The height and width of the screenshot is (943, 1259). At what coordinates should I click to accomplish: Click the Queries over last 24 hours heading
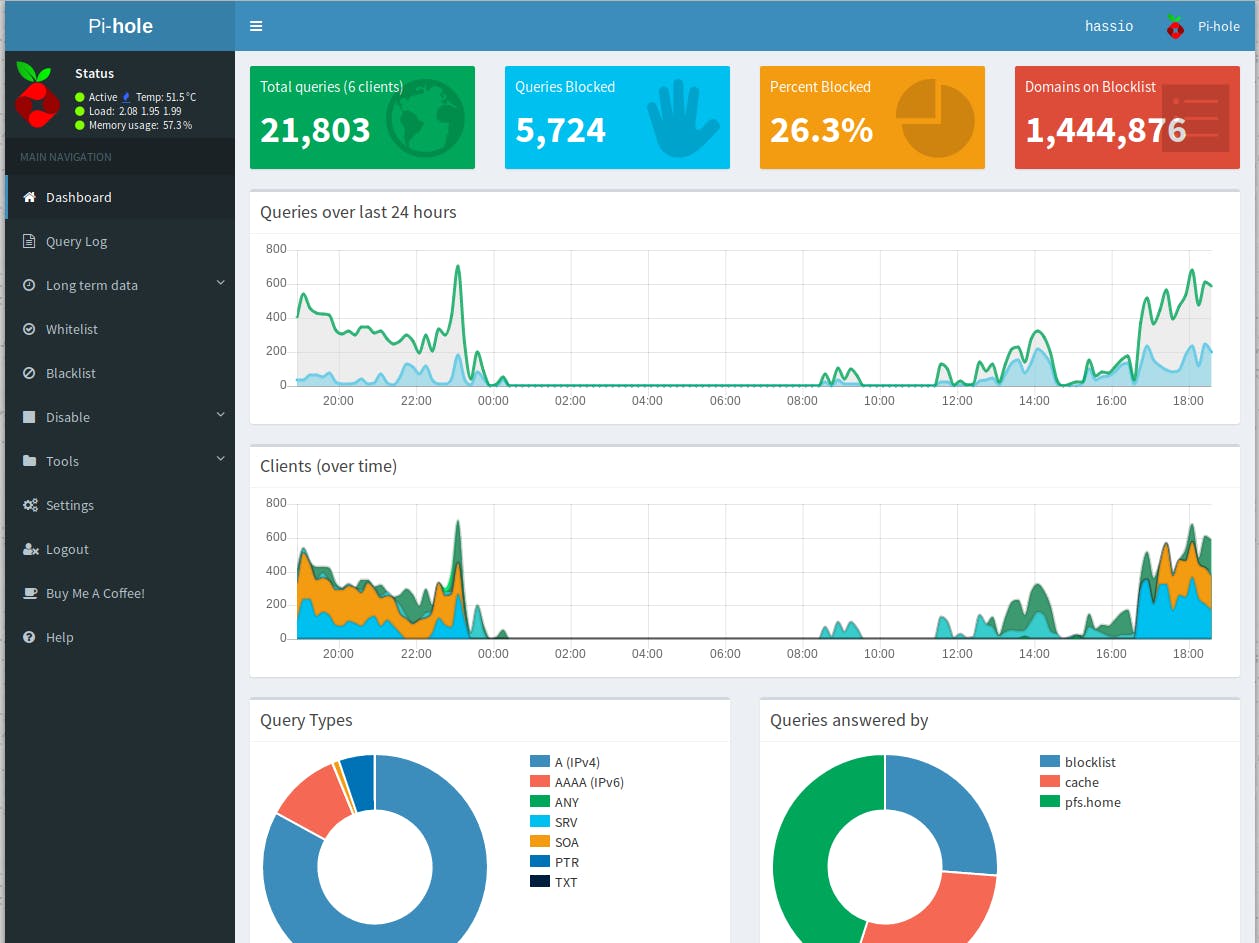[358, 212]
